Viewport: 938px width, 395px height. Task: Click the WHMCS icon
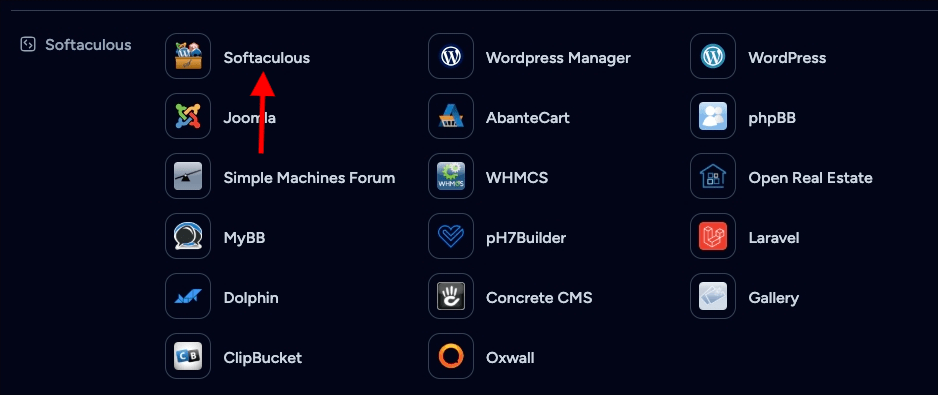click(x=450, y=176)
